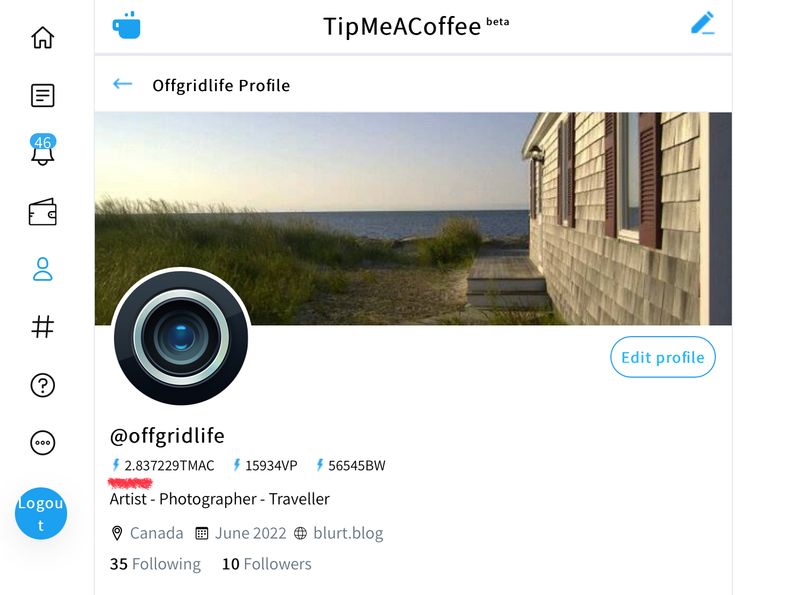Go back using the left arrow

[x=122, y=84]
